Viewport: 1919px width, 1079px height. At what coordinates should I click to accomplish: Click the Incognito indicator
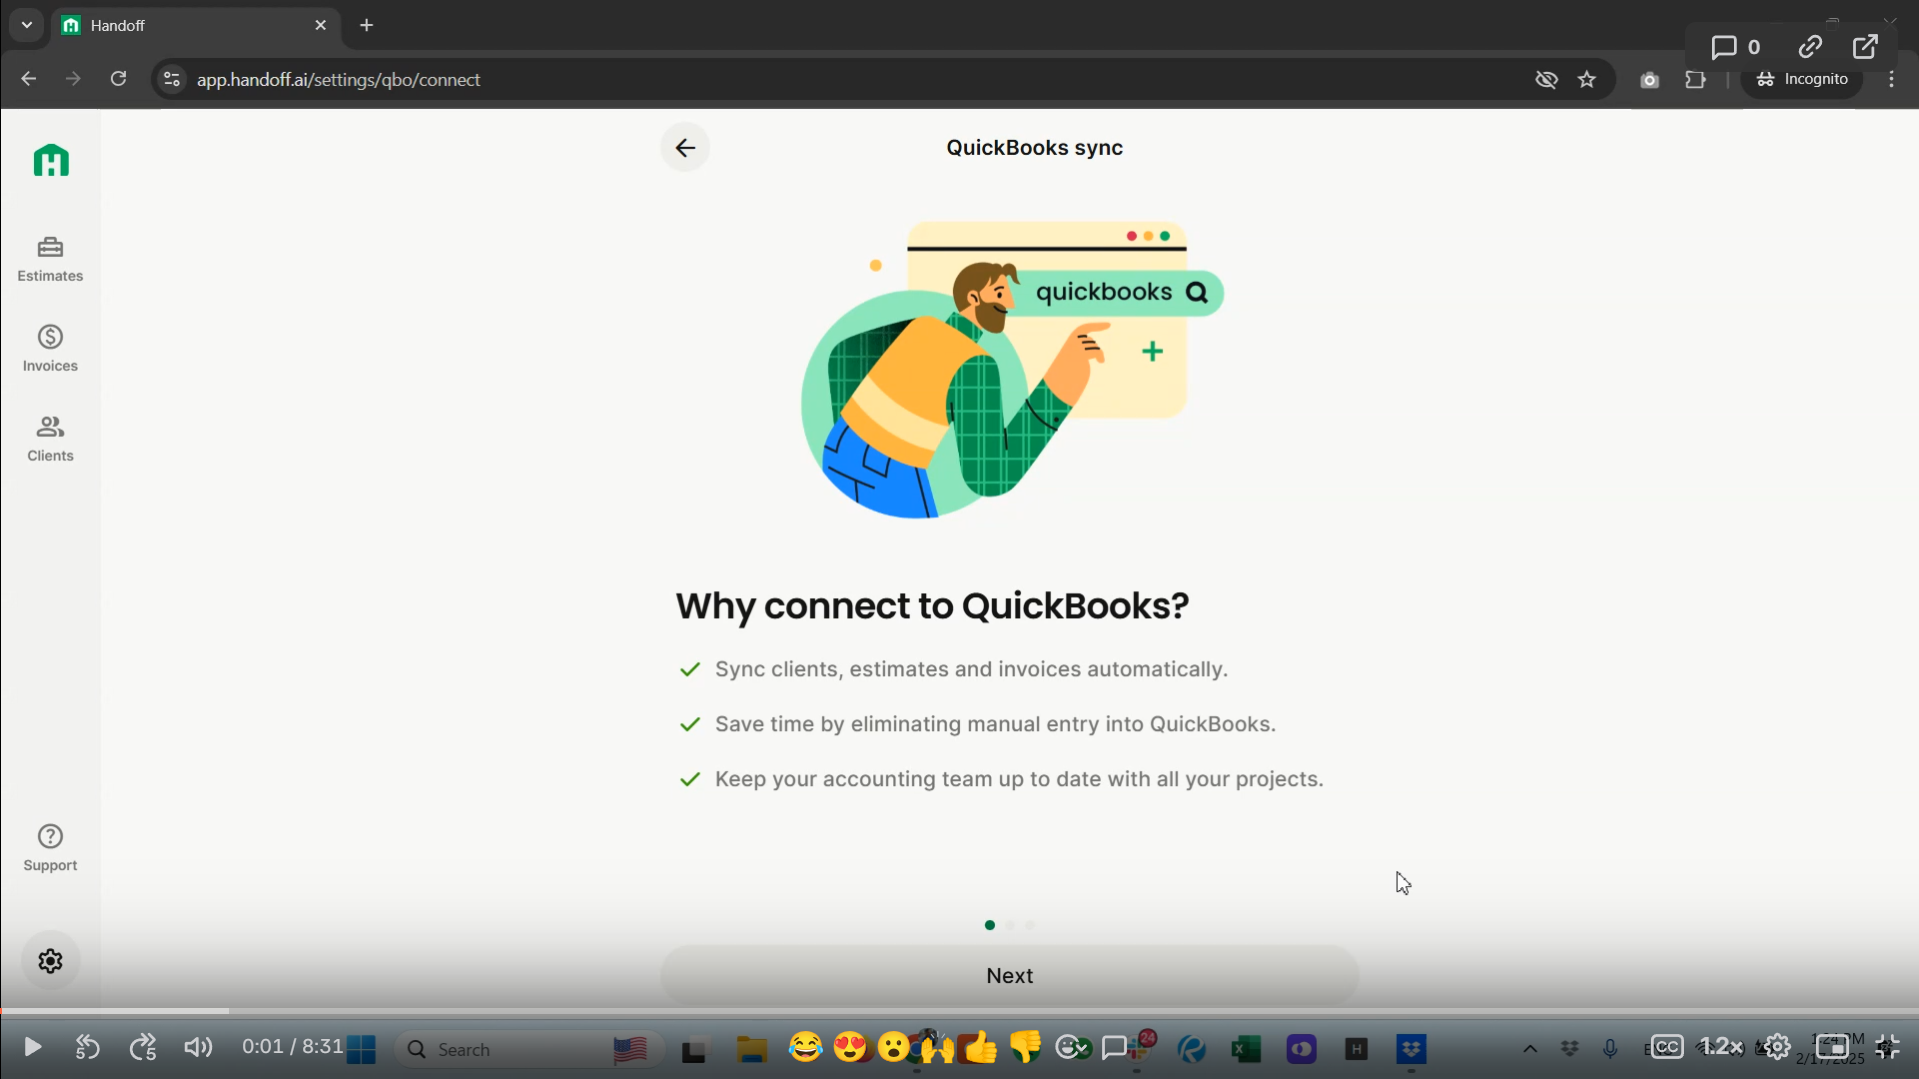[x=1802, y=79]
